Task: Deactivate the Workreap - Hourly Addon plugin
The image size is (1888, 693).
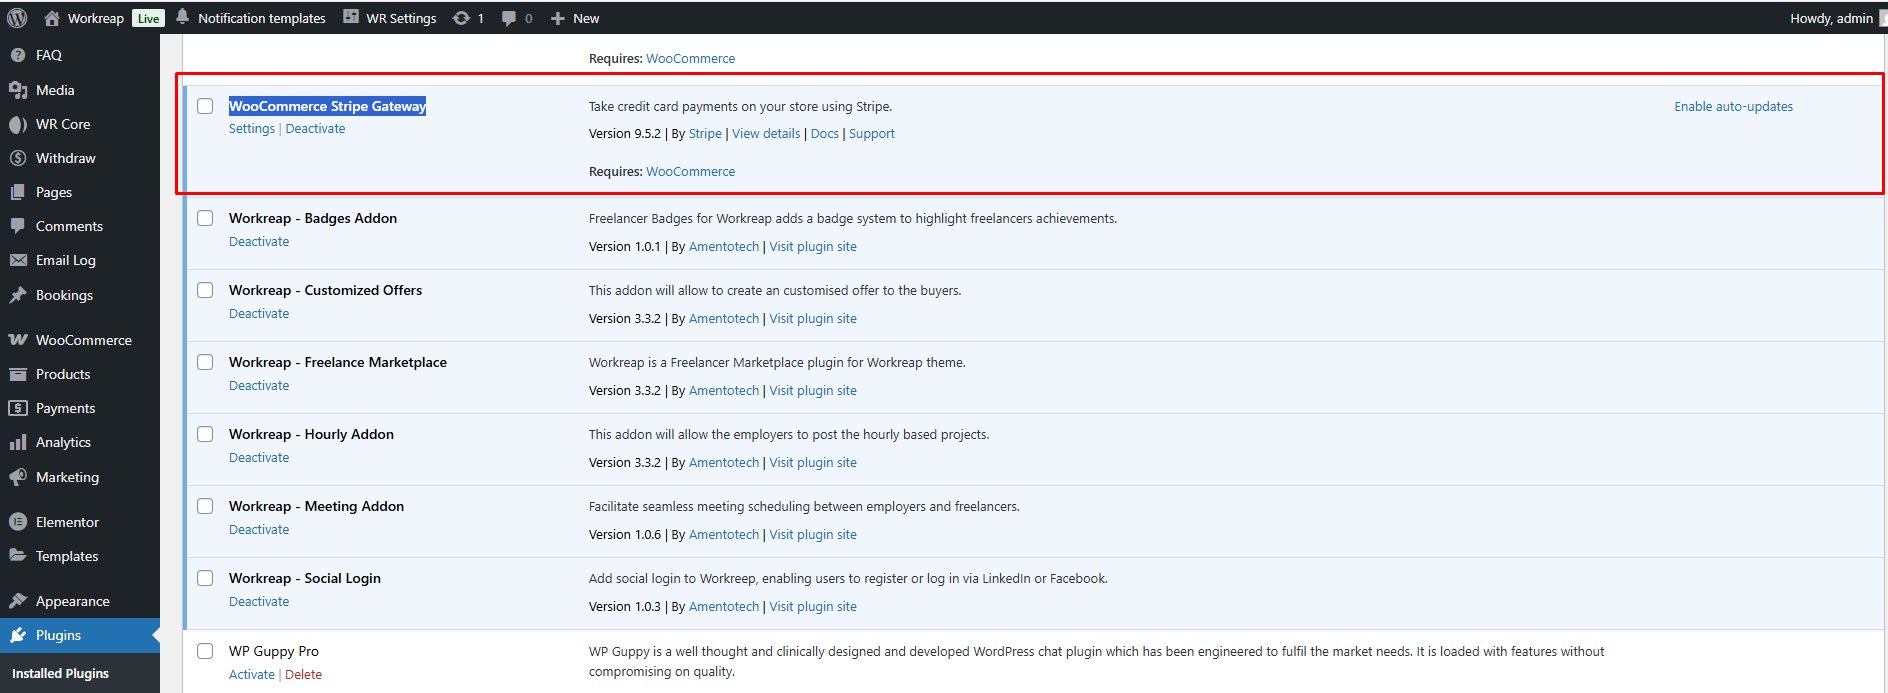Action: click(x=259, y=458)
